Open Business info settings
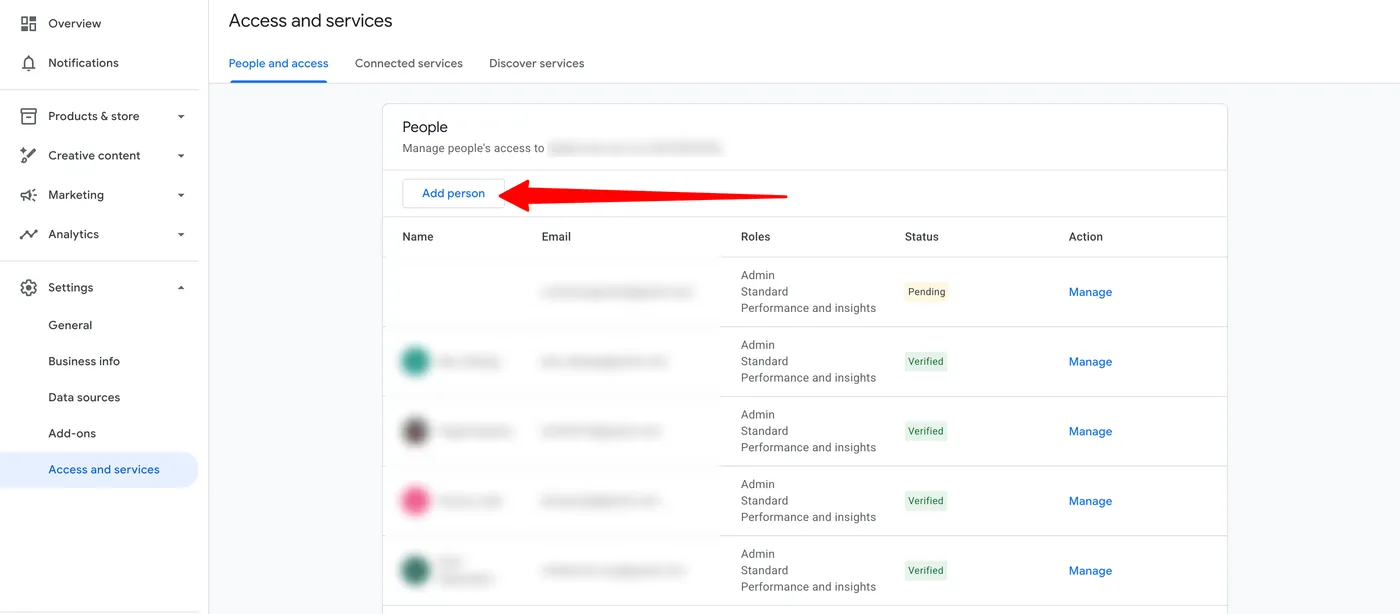Image resolution: width=1400 pixels, height=614 pixels. coord(84,361)
